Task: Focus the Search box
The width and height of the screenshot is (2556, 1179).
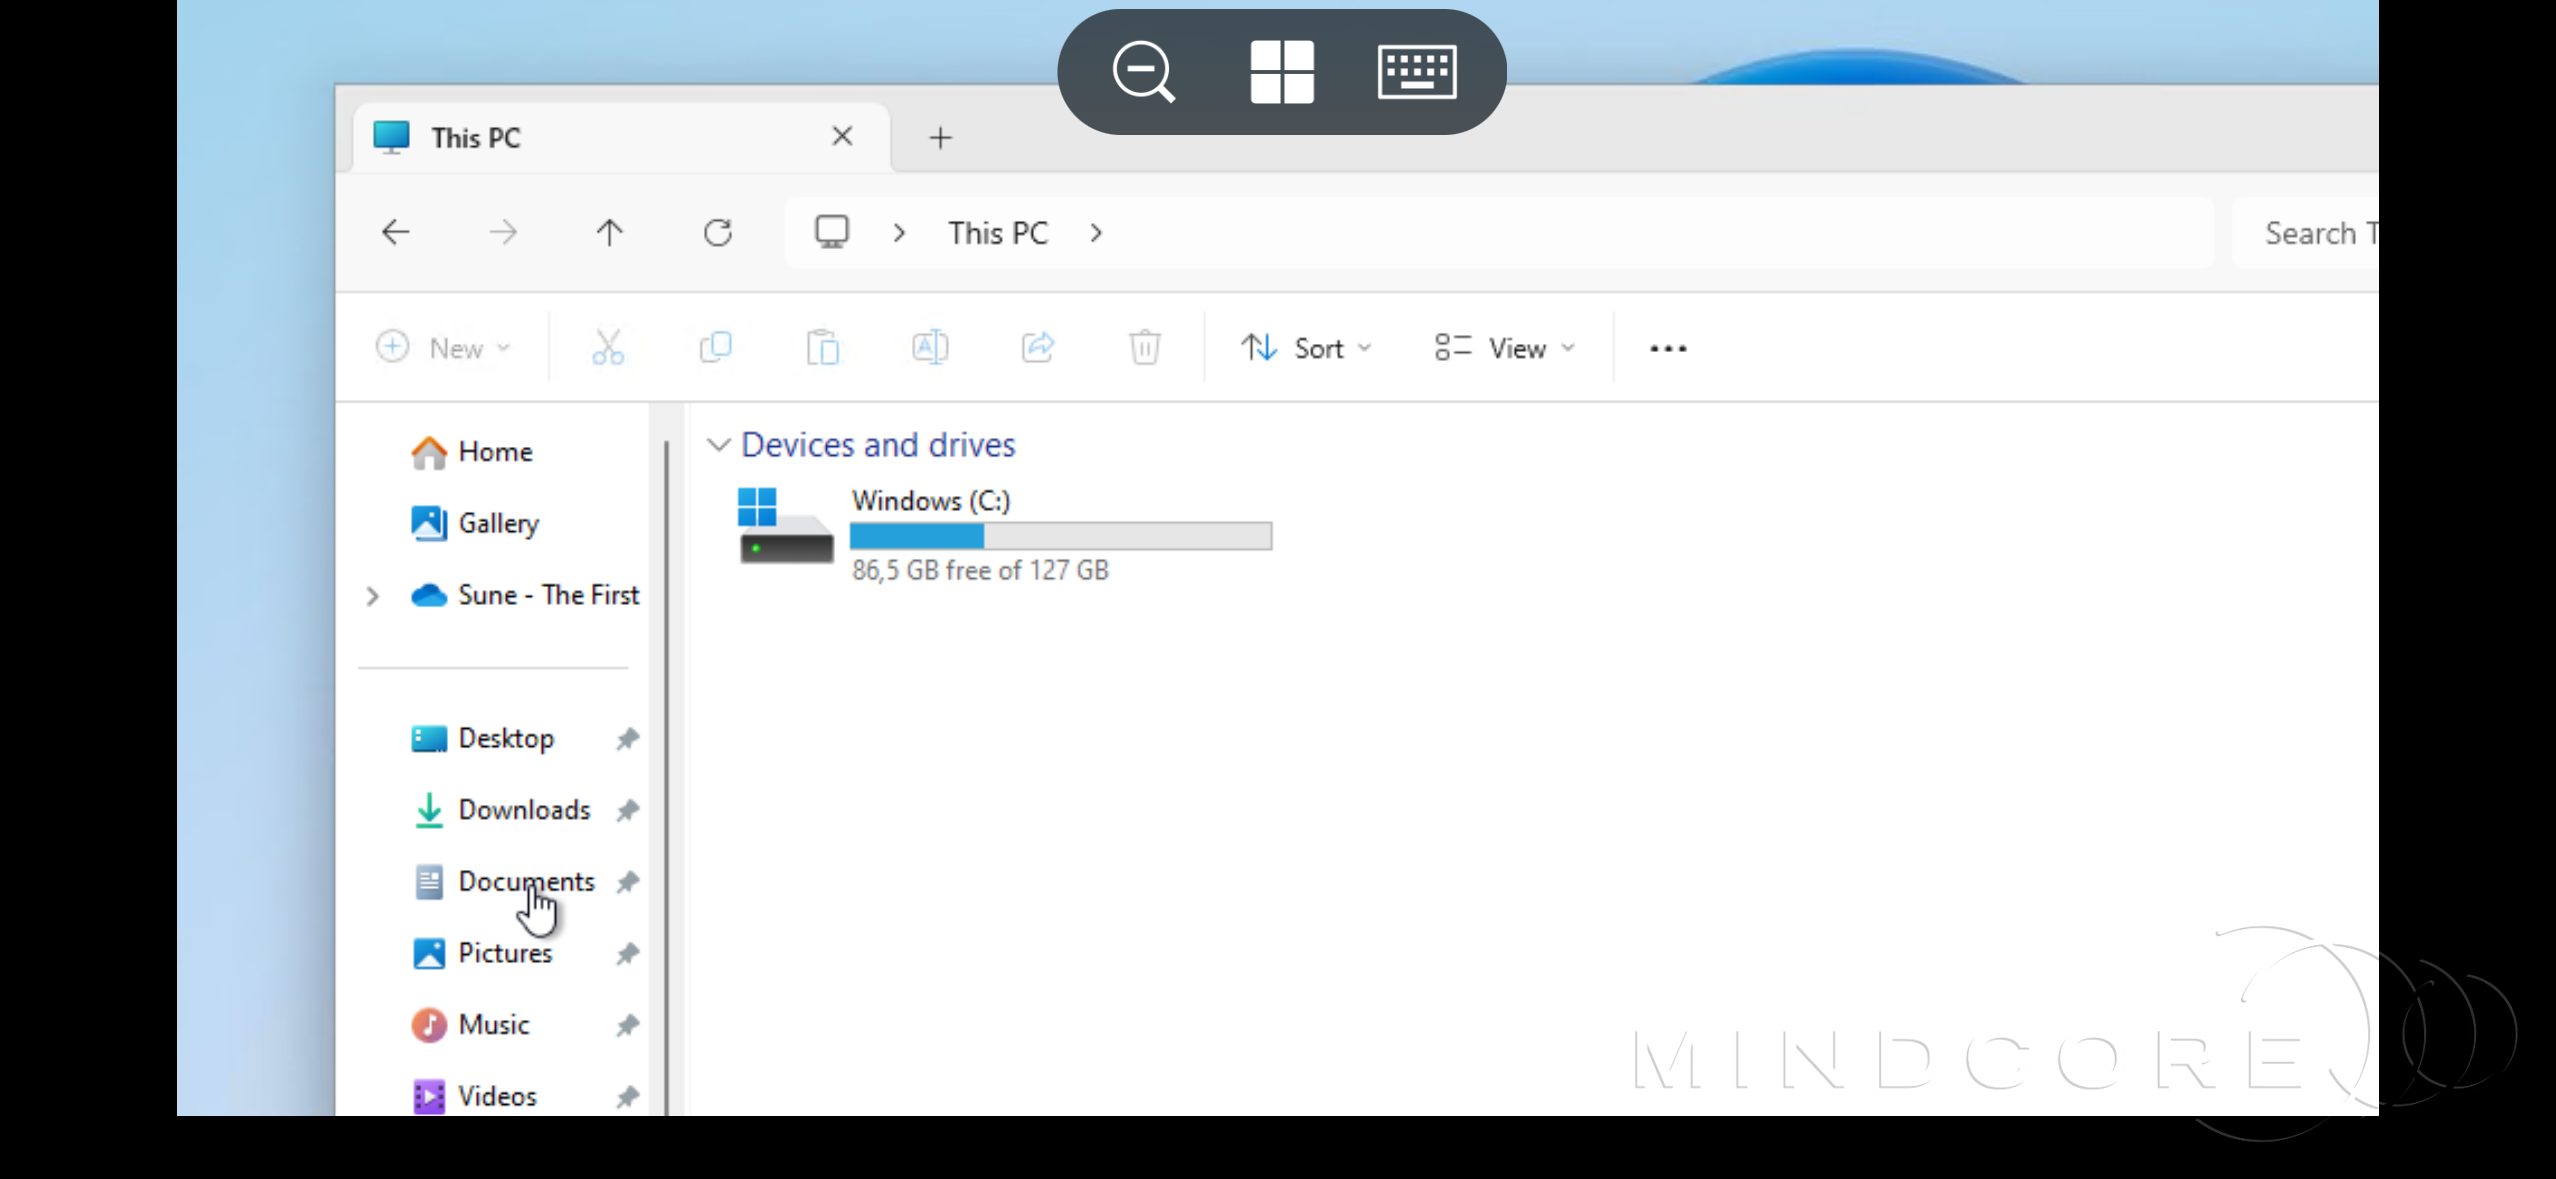Action: [2305, 233]
